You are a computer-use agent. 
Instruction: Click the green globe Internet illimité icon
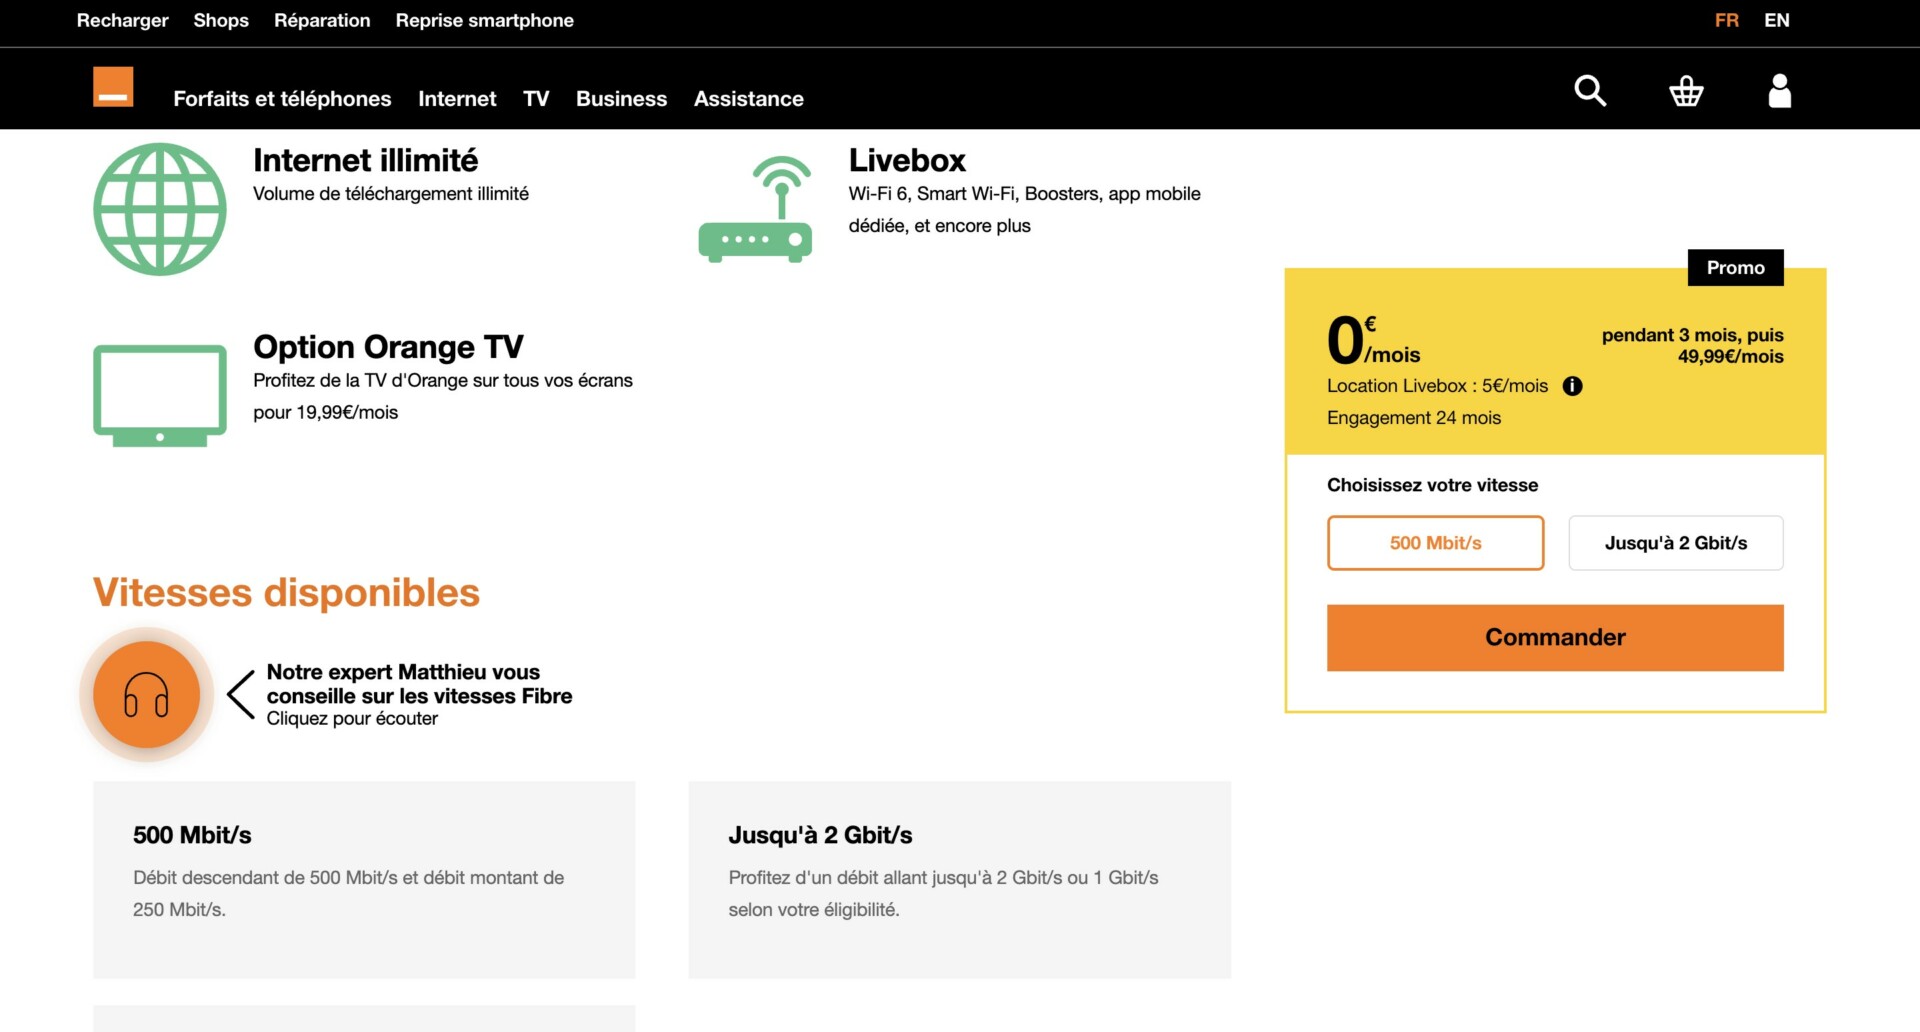pos(160,209)
